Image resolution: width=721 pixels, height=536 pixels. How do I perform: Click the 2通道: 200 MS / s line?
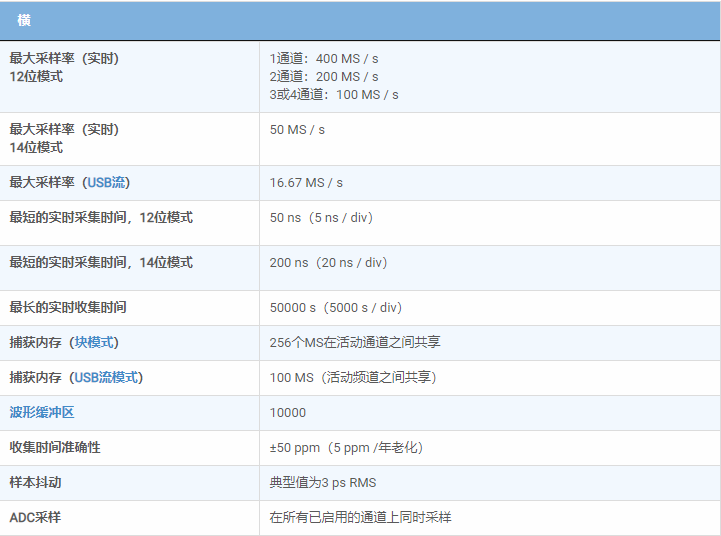[x=324, y=76]
